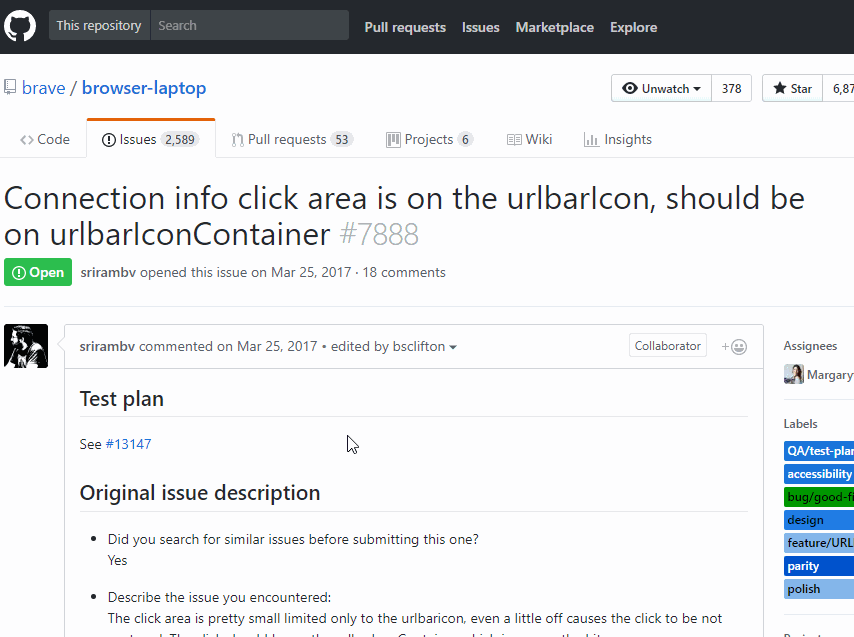
Task: Click the Code tab angle-brackets icon
Action: pos(26,140)
